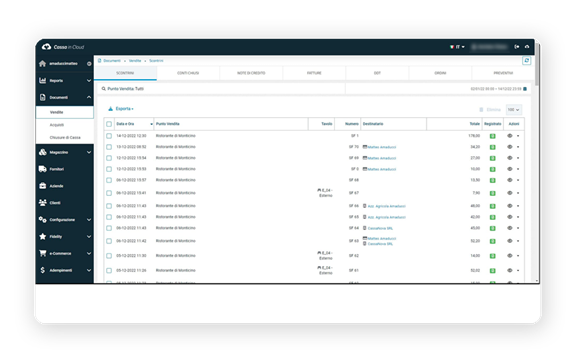Click the Documenti file icon in the sidebar

pyautogui.click(x=43, y=97)
